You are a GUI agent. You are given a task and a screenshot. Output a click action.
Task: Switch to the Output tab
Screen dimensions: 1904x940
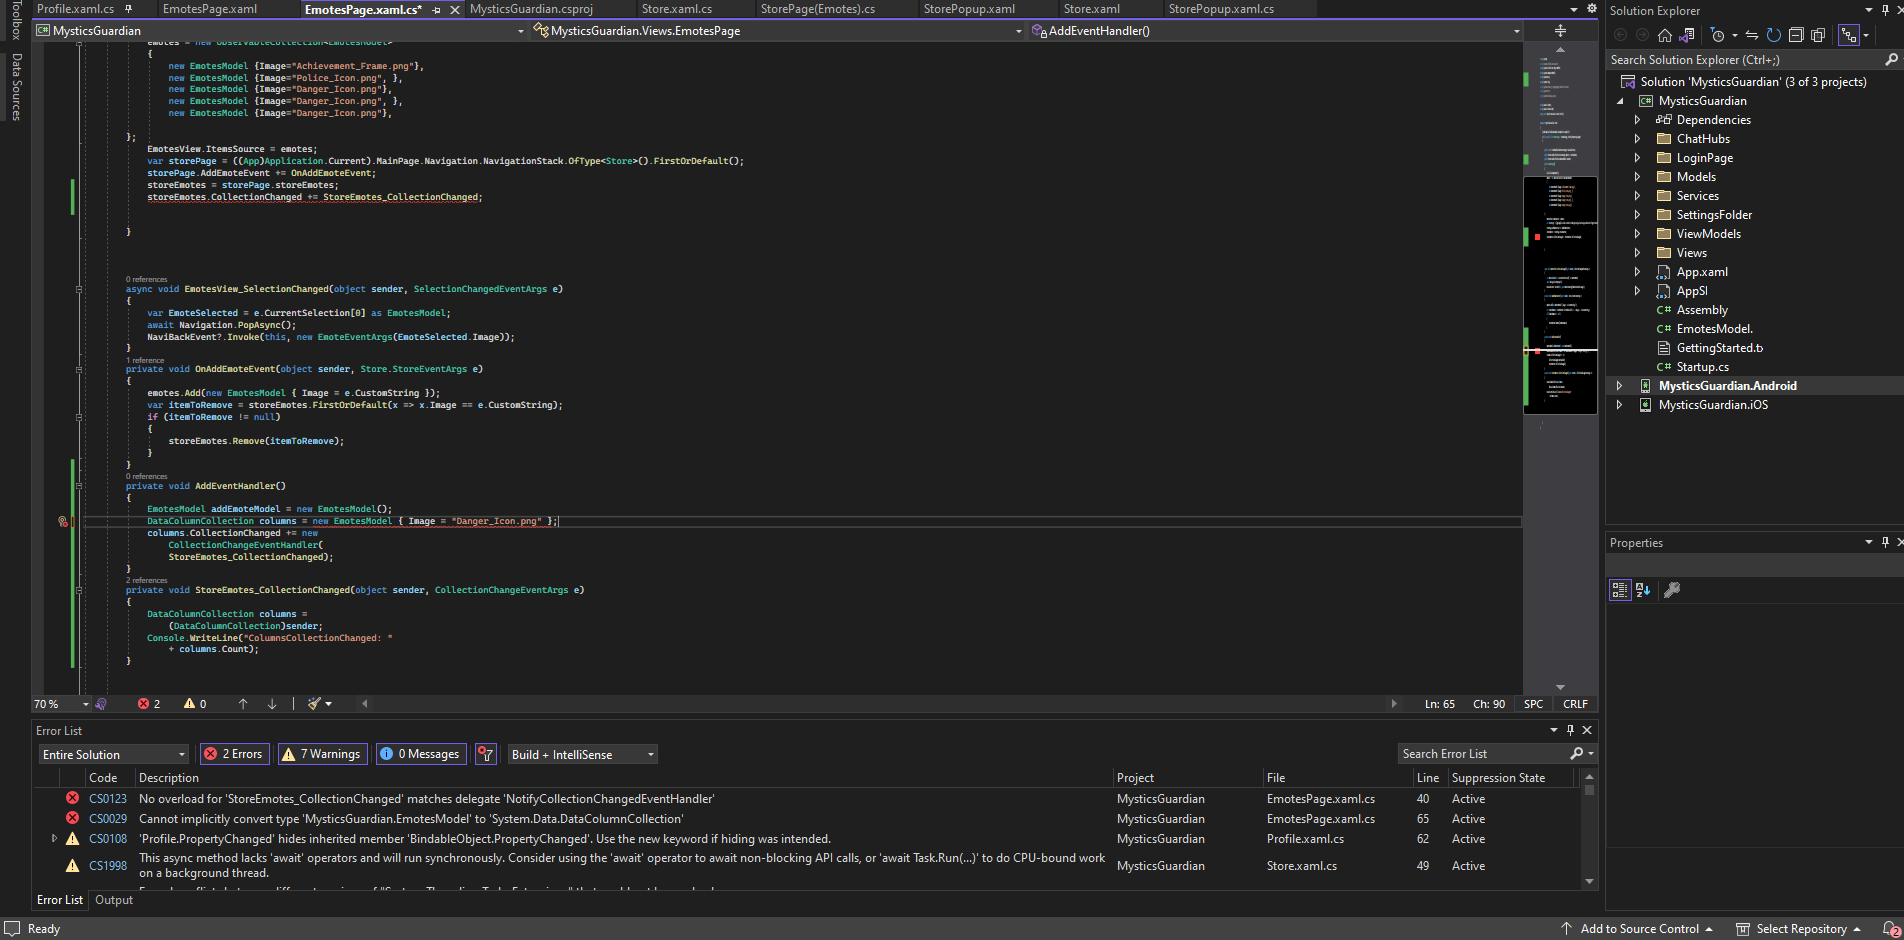click(114, 900)
